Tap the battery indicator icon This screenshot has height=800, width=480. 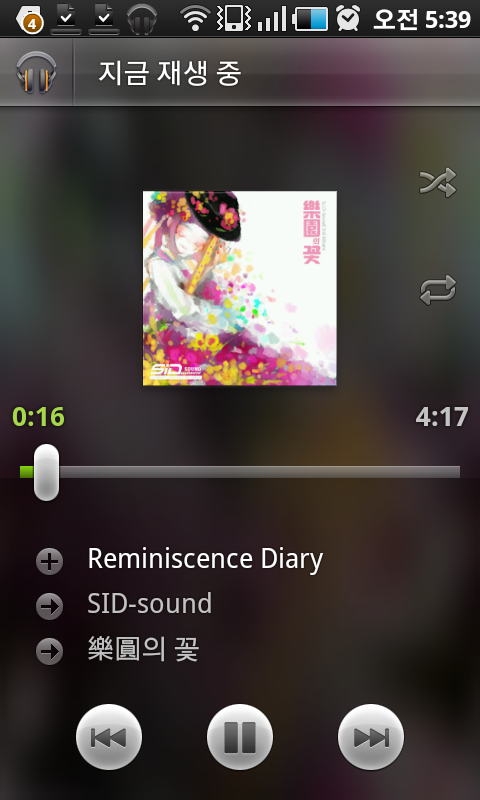coord(311,19)
